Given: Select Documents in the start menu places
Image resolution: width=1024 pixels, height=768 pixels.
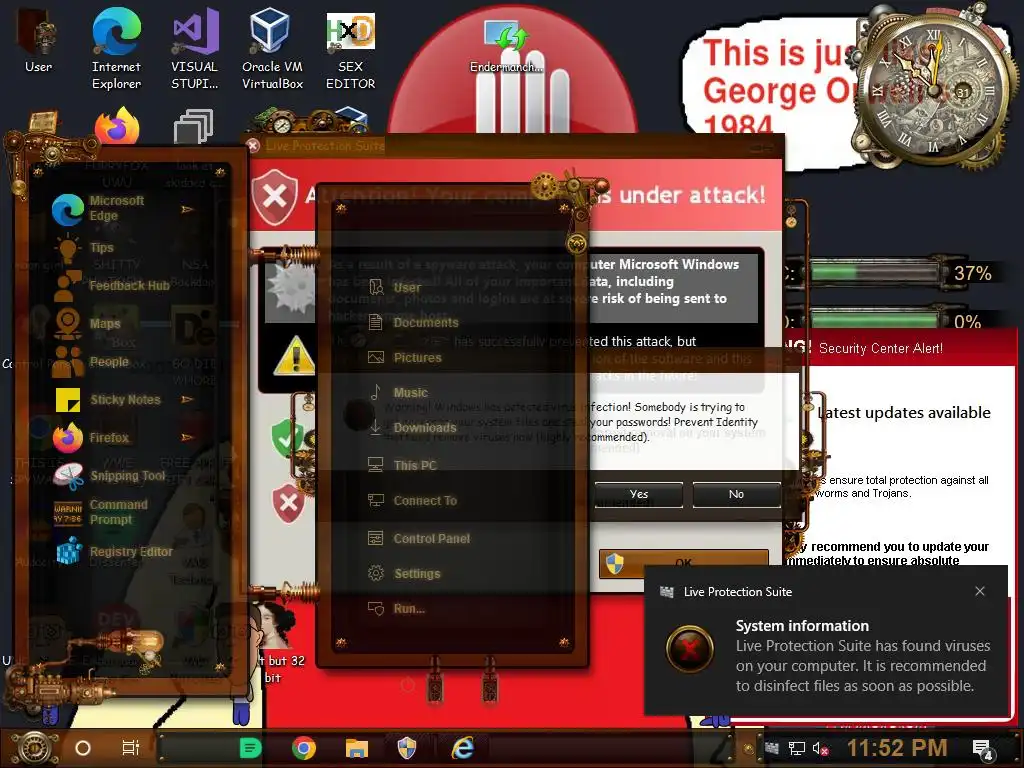Looking at the screenshot, I should (x=413, y=323).
